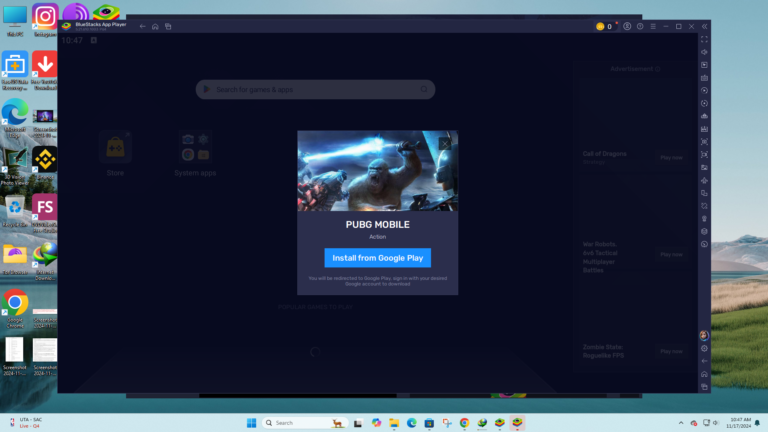Click the taskbar clock showing 10:47 AM
Viewport: 768px width, 432px height.
click(740, 423)
